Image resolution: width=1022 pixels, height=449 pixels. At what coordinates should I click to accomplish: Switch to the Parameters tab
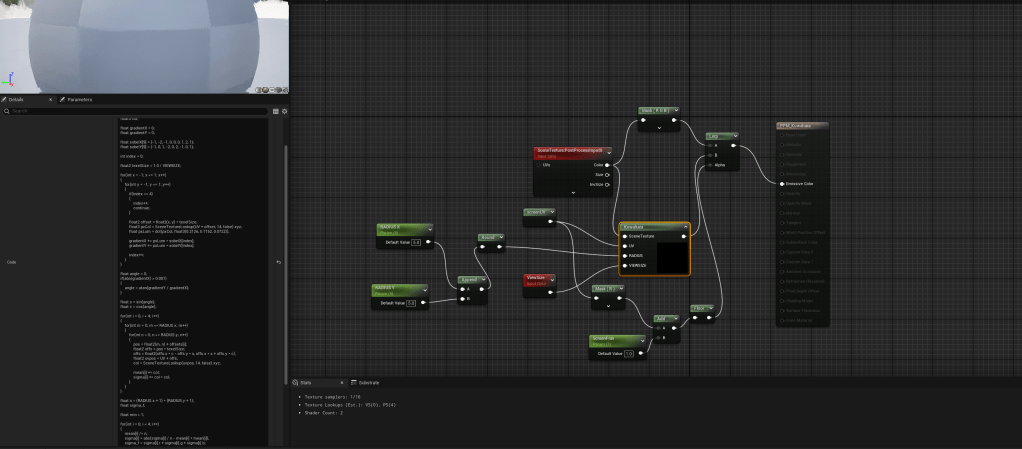pyautogui.click(x=76, y=100)
